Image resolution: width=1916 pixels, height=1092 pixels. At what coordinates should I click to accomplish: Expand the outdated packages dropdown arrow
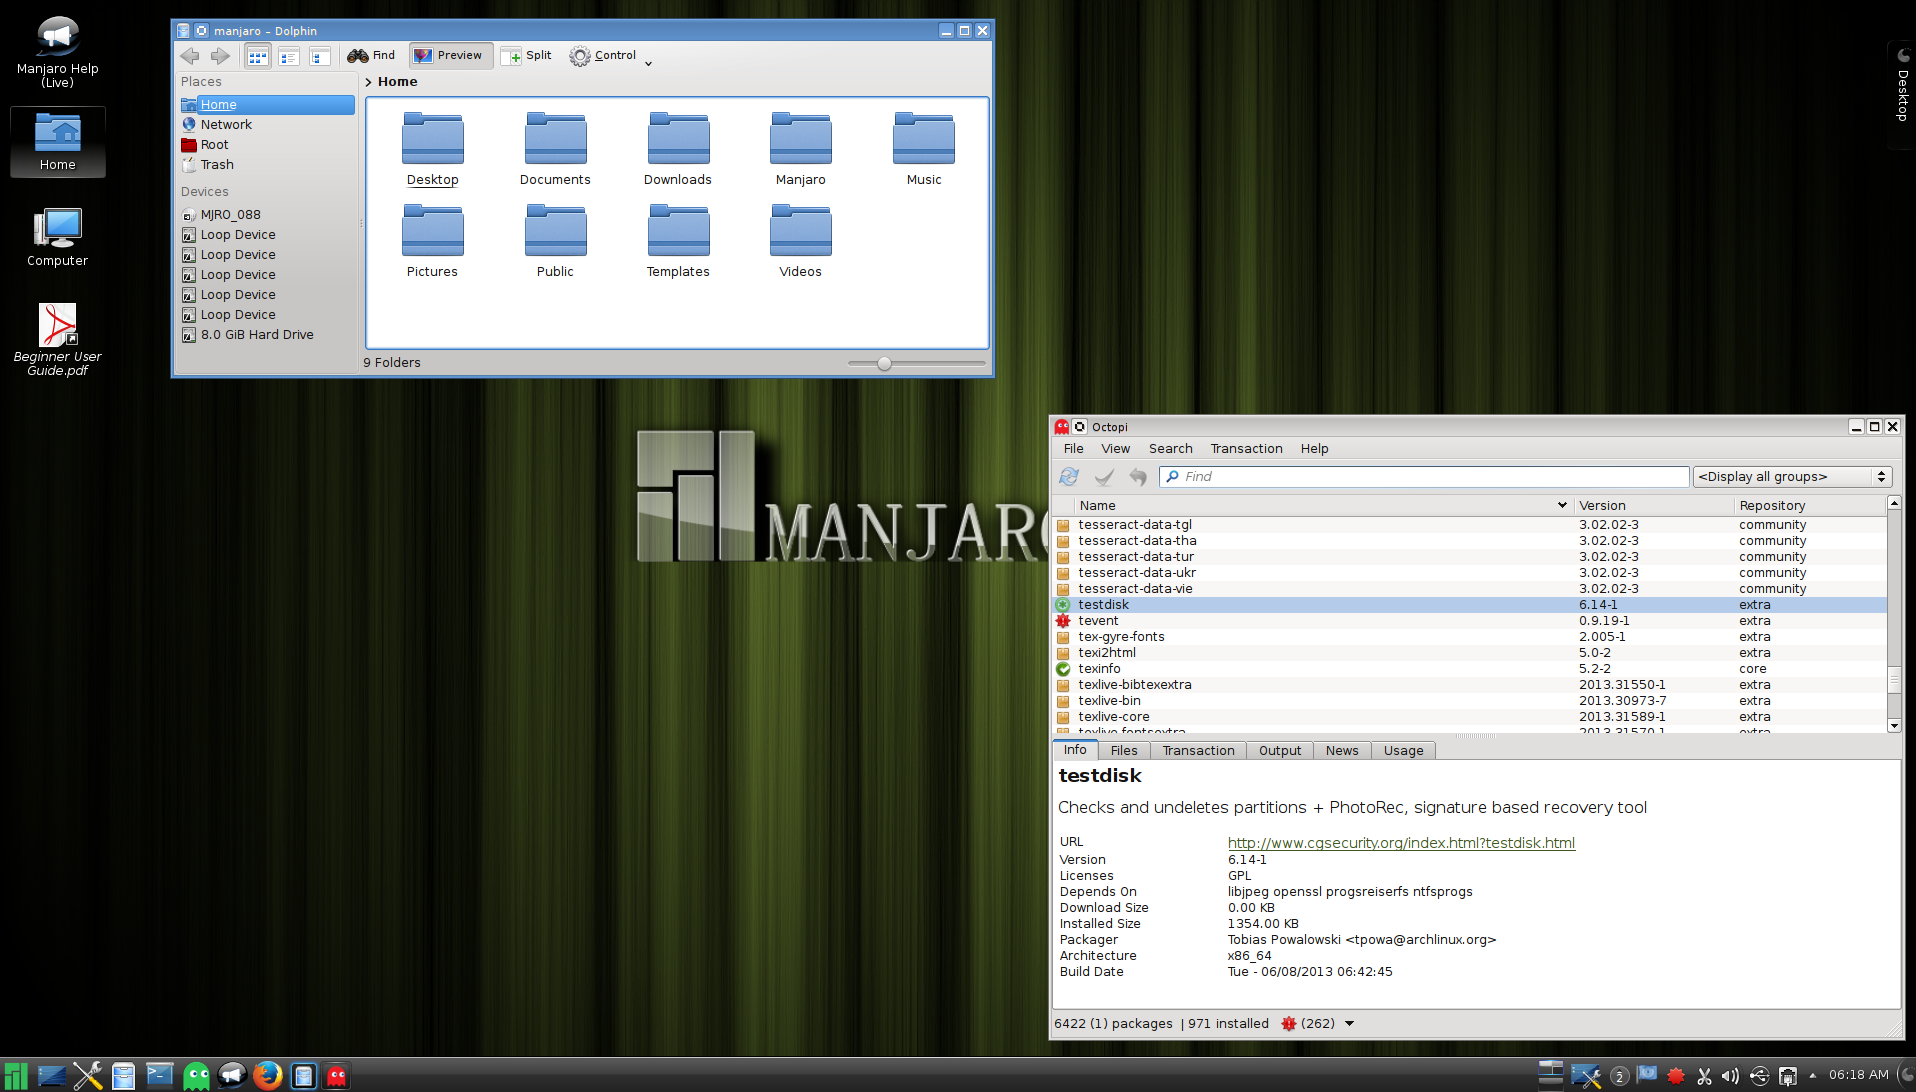point(1349,1024)
